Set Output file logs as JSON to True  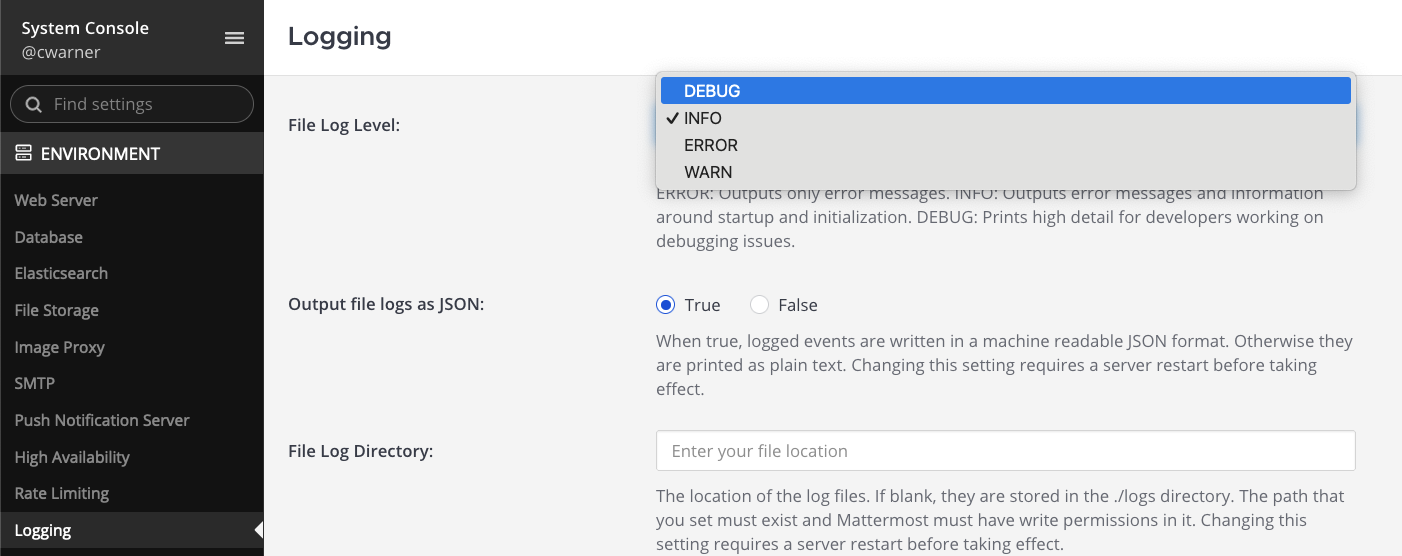(x=666, y=305)
